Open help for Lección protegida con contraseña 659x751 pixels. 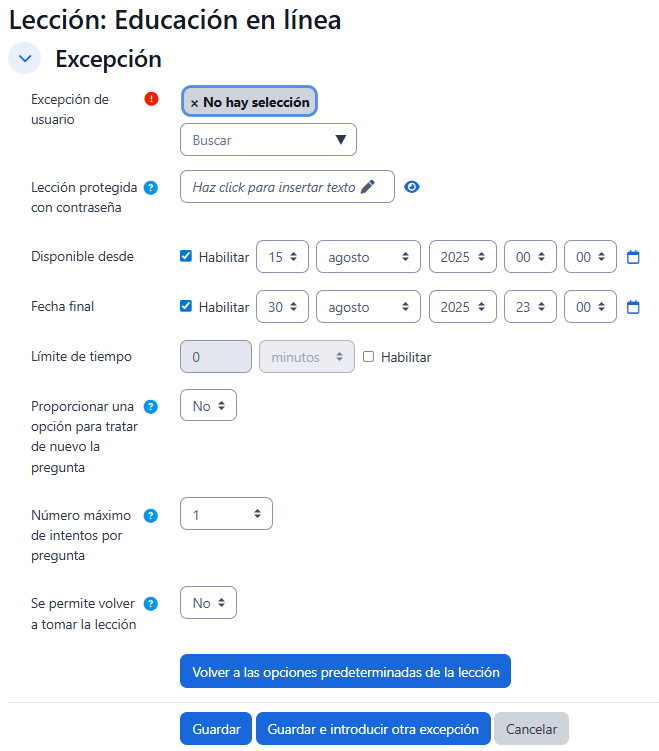[x=151, y=187]
